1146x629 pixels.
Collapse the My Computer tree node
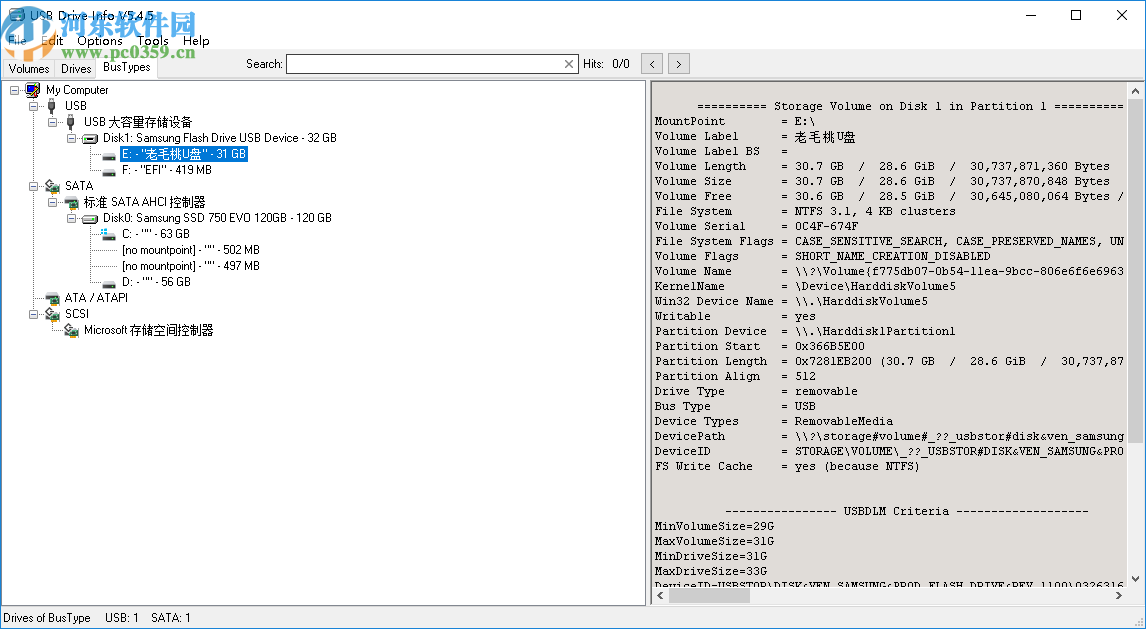(x=15, y=90)
